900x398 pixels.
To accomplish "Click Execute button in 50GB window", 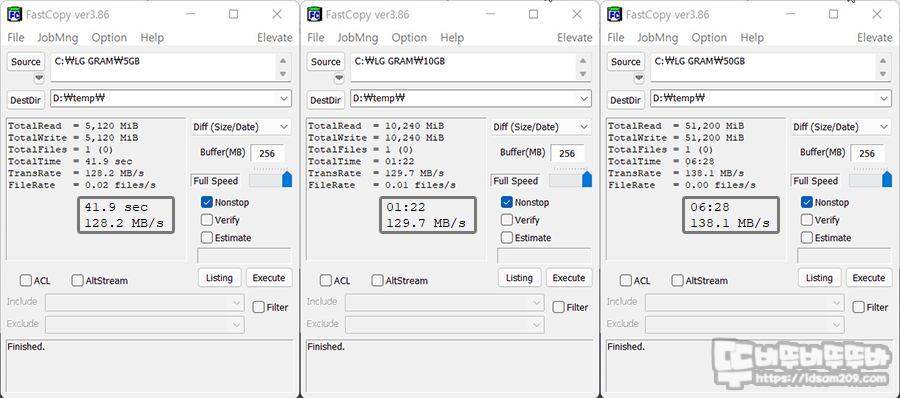I will tap(869, 278).
